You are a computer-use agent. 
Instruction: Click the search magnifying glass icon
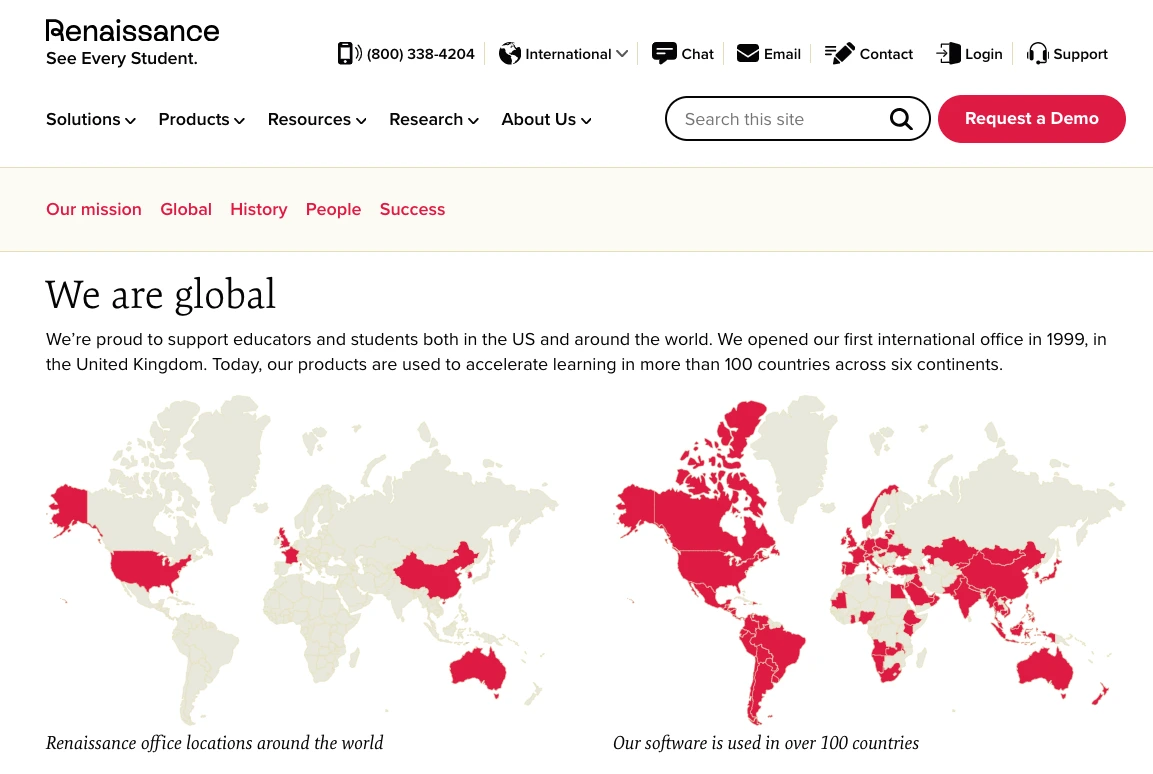[901, 118]
